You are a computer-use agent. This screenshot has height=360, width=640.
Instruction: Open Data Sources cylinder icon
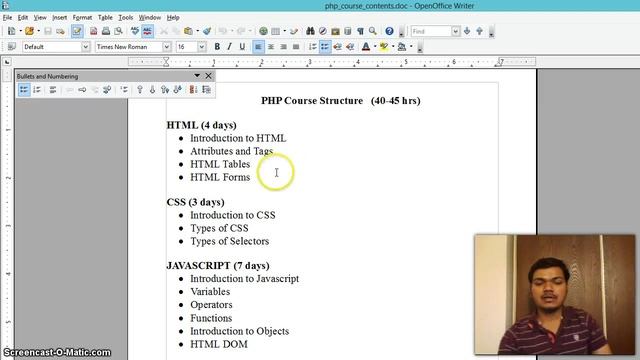[x=348, y=31]
